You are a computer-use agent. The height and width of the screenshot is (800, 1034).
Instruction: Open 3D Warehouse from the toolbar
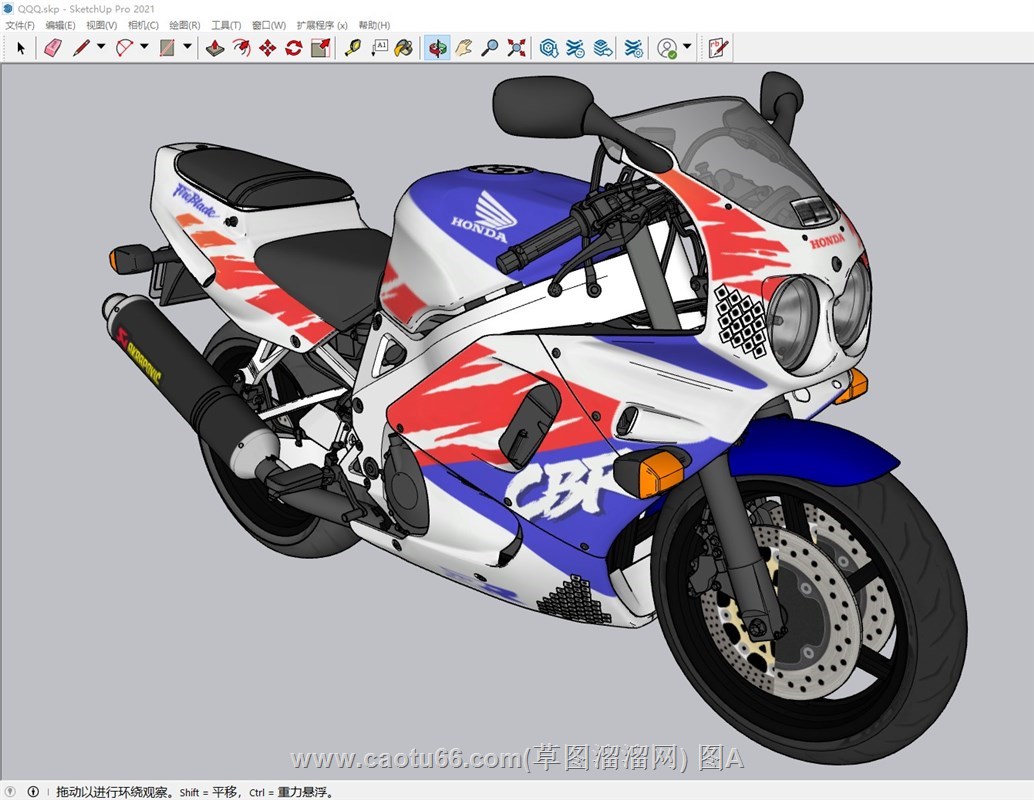click(x=549, y=47)
